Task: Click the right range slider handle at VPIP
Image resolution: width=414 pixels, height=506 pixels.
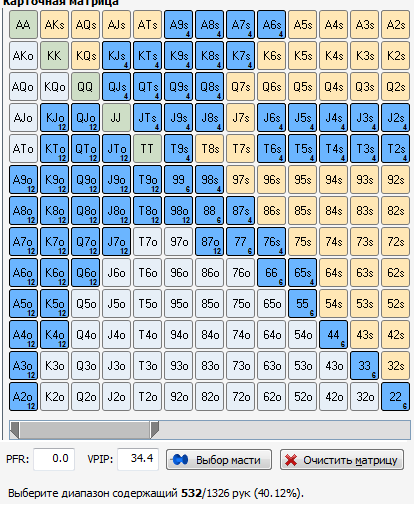Action: (154, 430)
